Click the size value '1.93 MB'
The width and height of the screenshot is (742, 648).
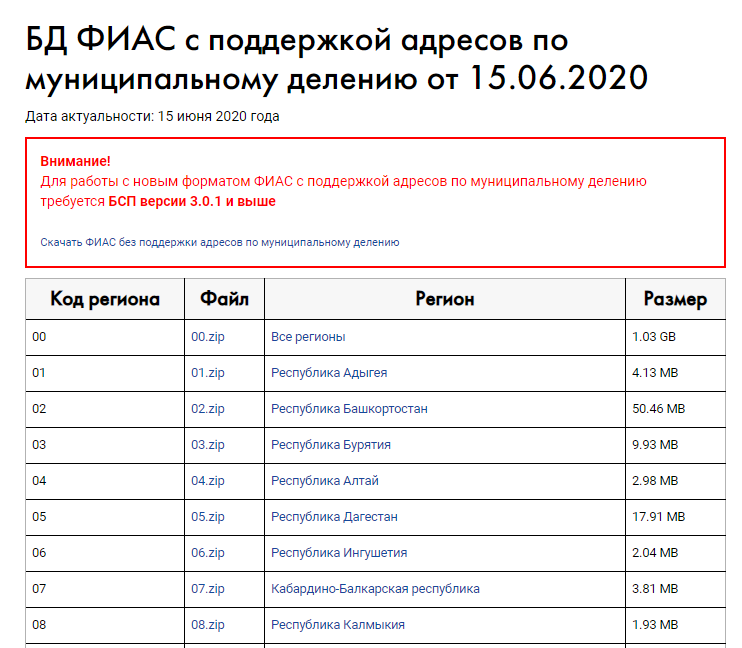pyautogui.click(x=655, y=625)
